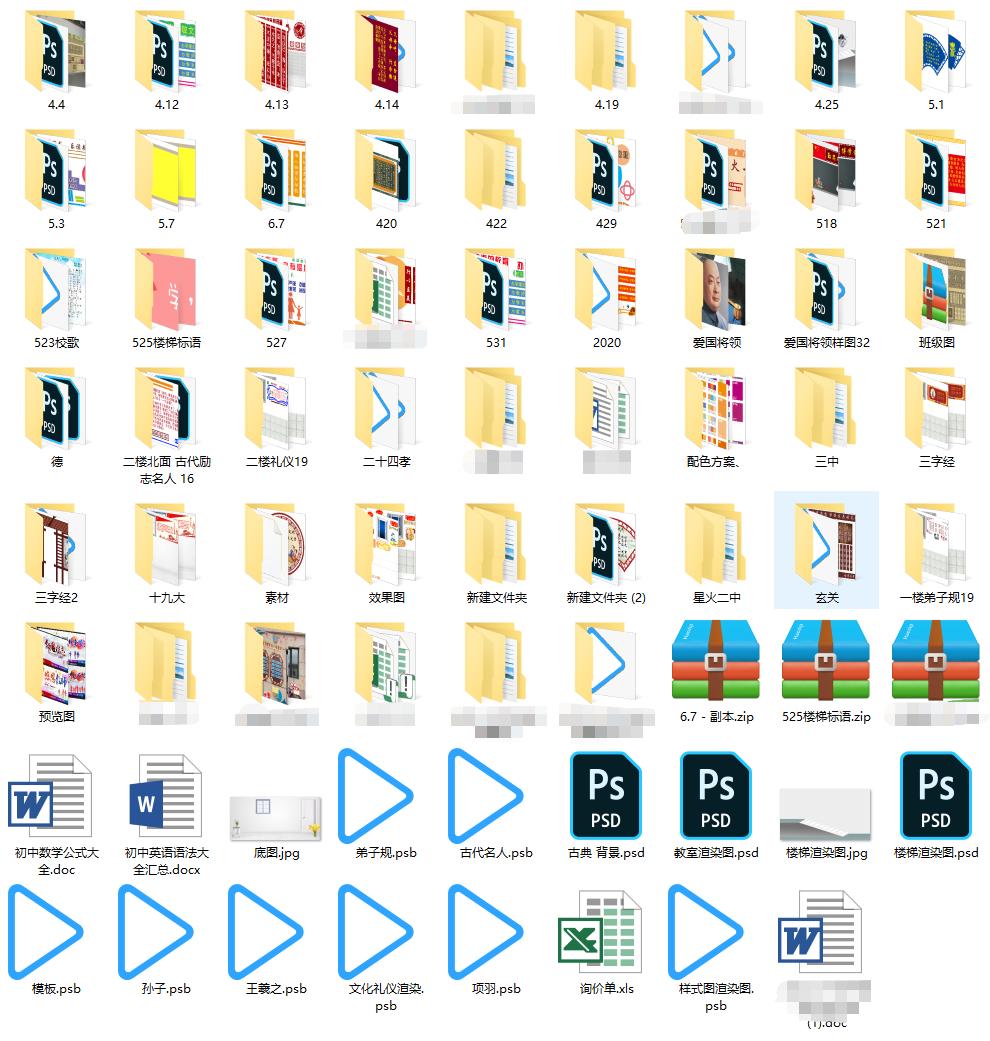Select the 孙子.psb file icon
990x1041 pixels.
156,931
